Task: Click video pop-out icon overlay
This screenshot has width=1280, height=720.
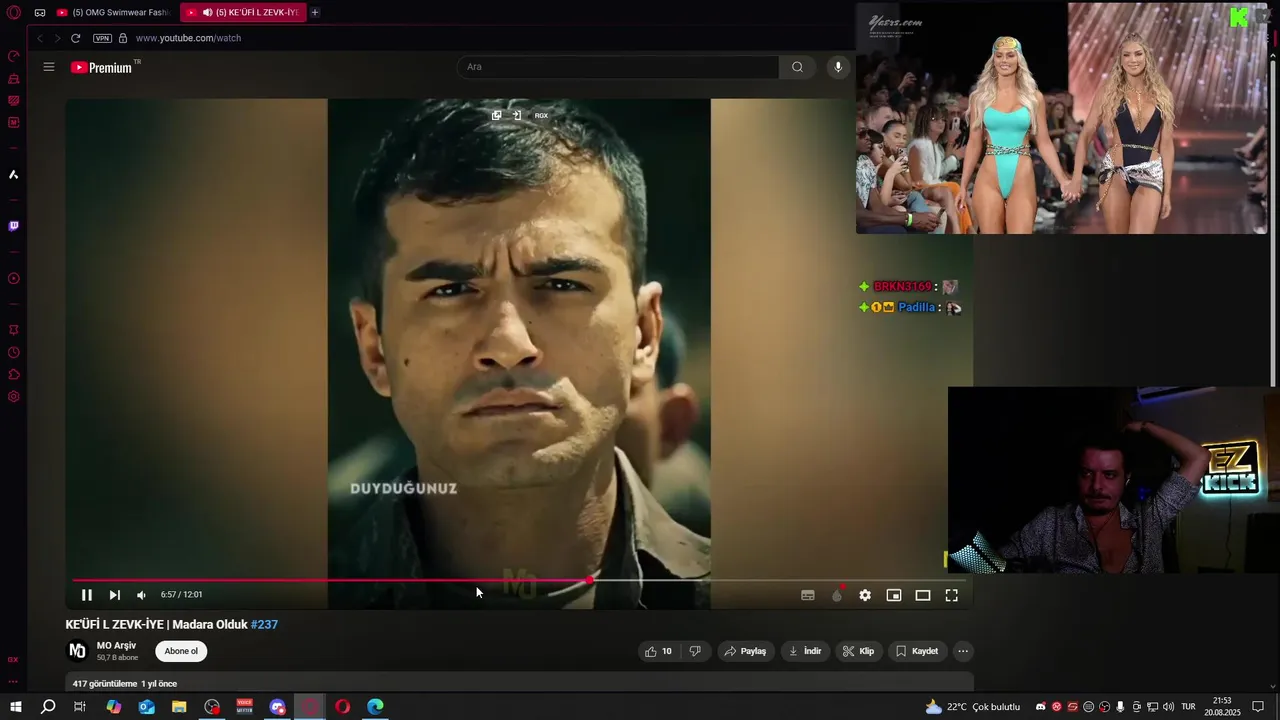Action: click(496, 115)
